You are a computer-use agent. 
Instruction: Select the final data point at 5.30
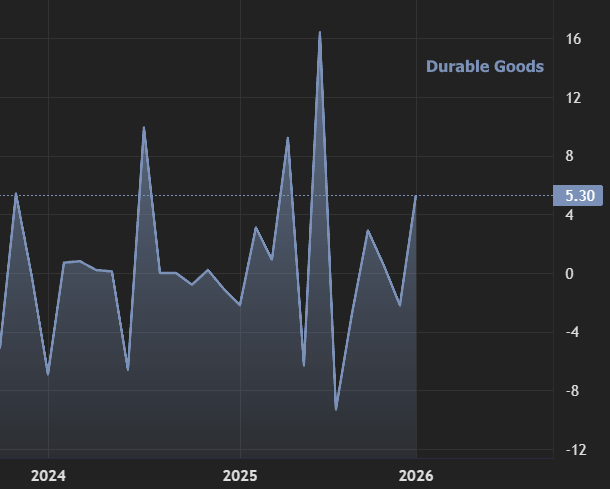click(x=416, y=196)
